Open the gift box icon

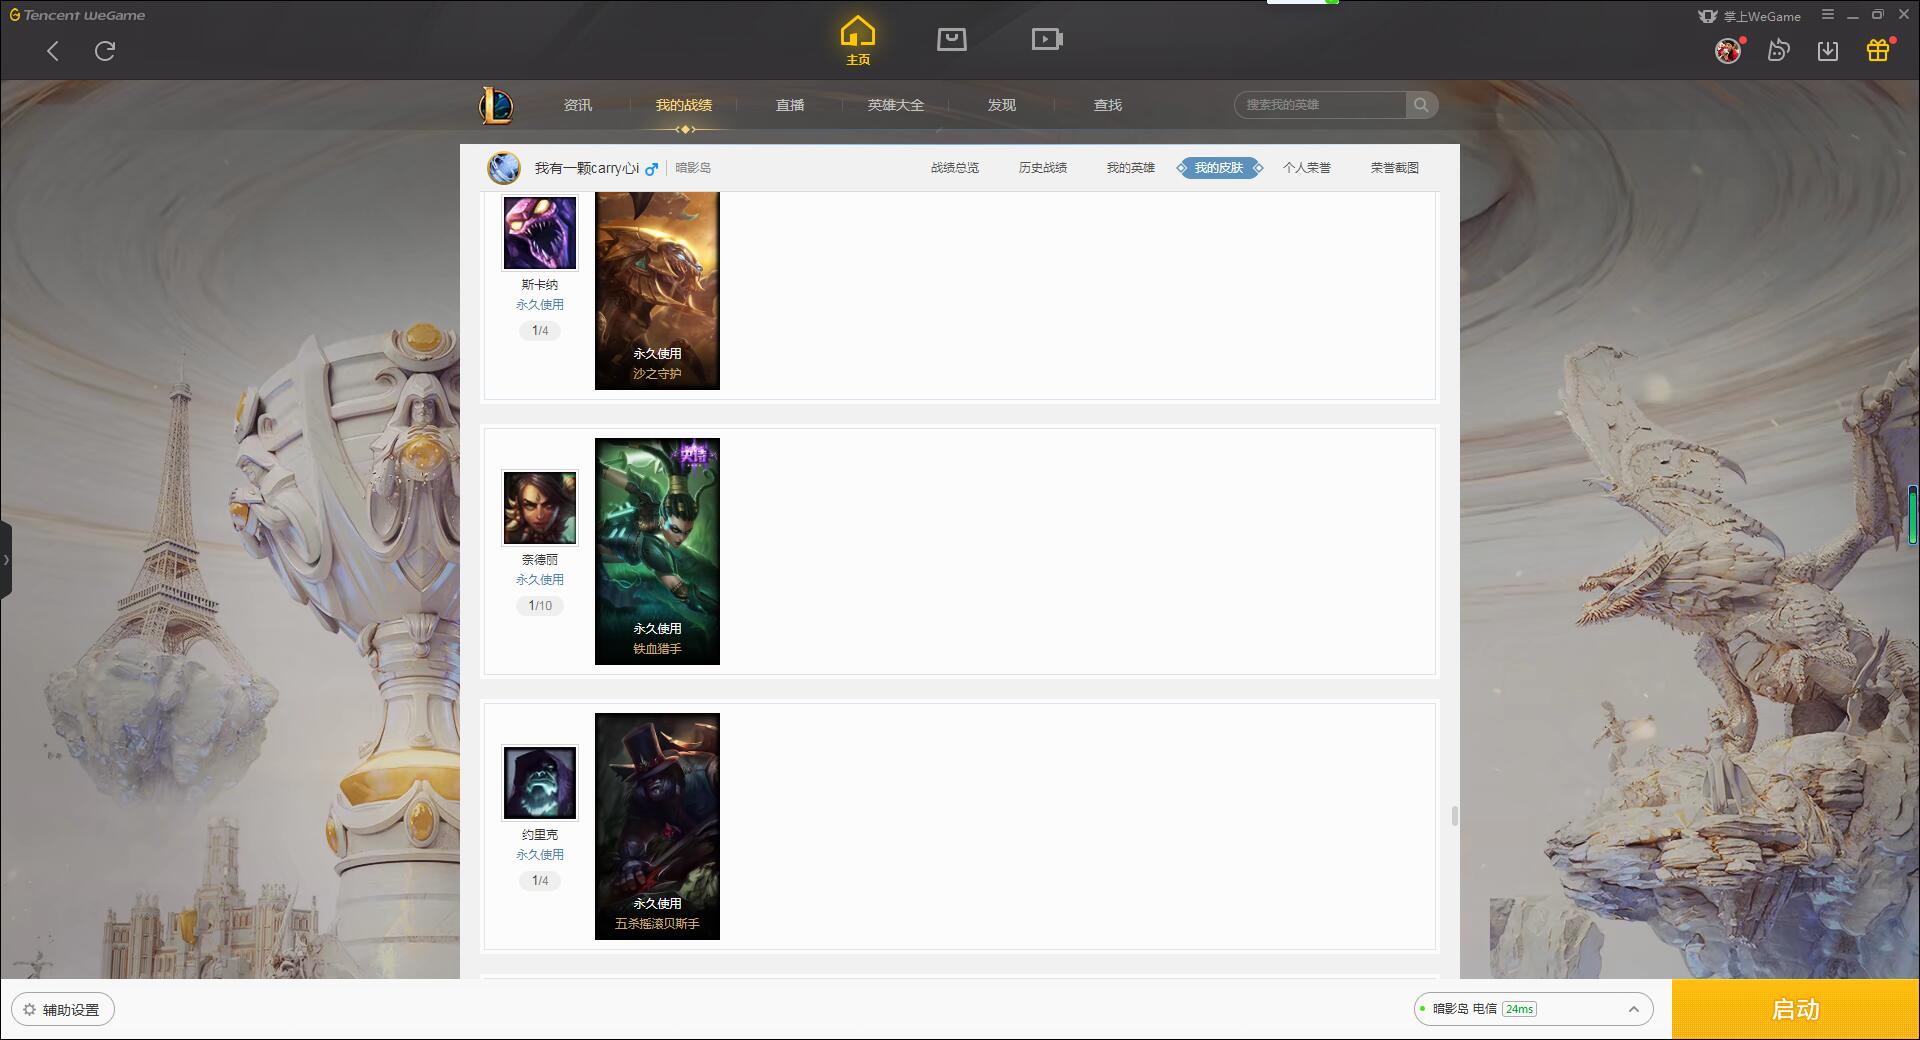point(1878,51)
